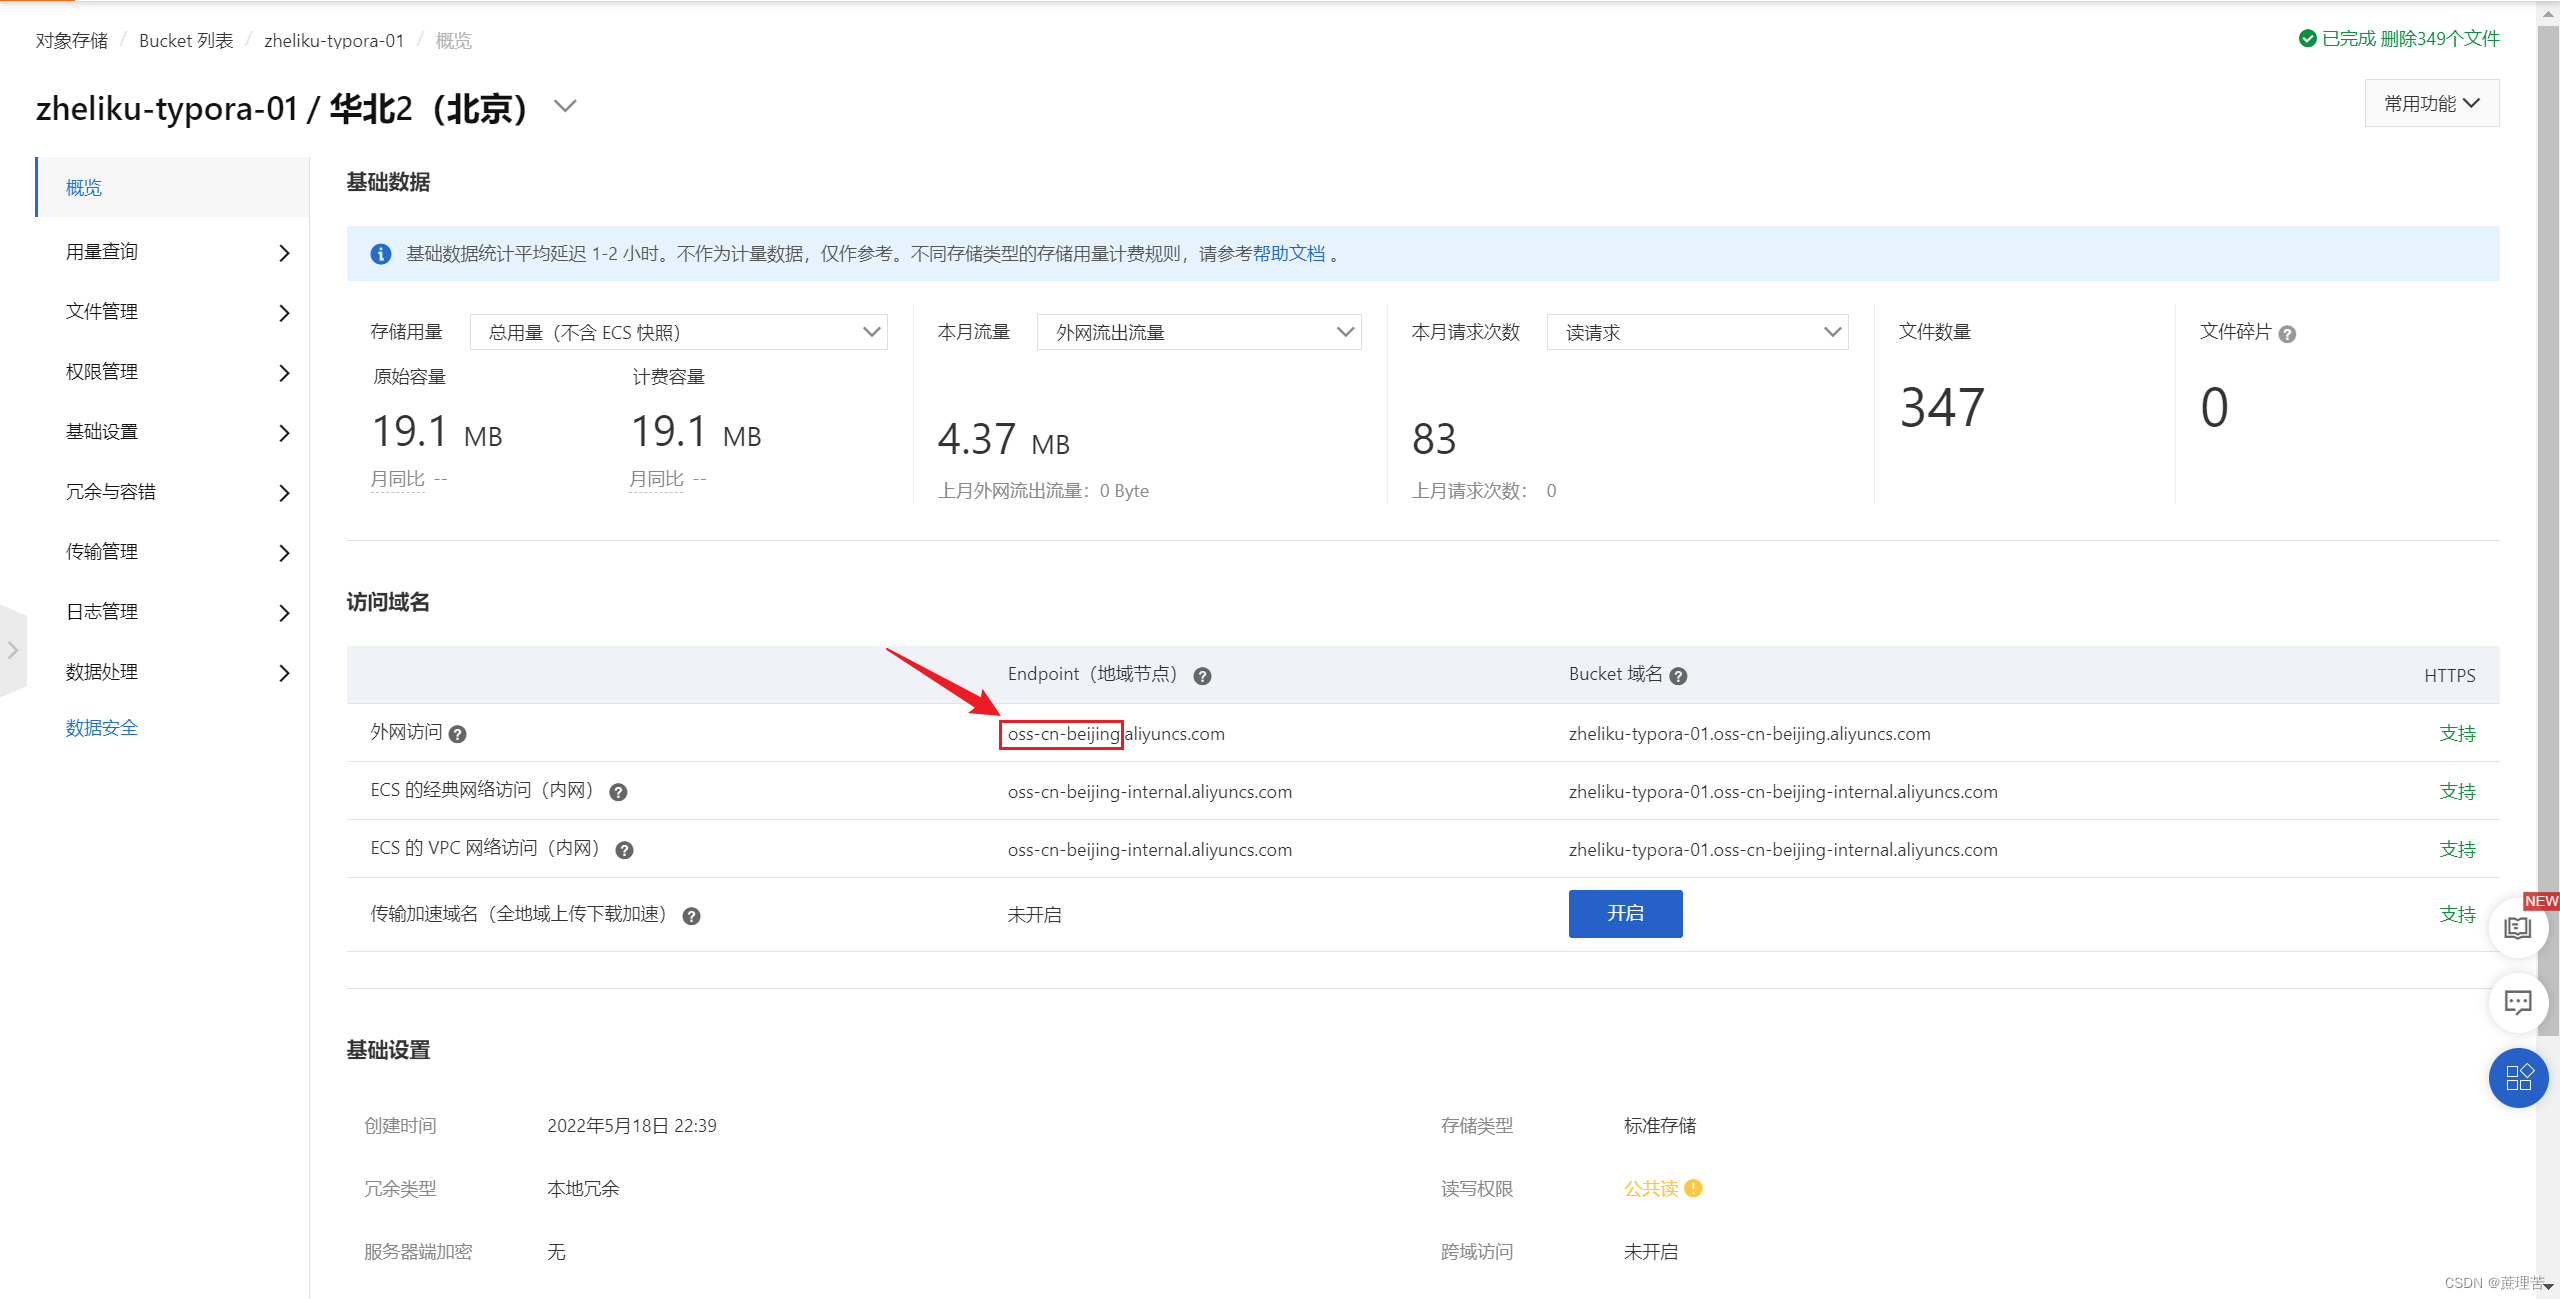Click file count value 347

coord(1942,408)
